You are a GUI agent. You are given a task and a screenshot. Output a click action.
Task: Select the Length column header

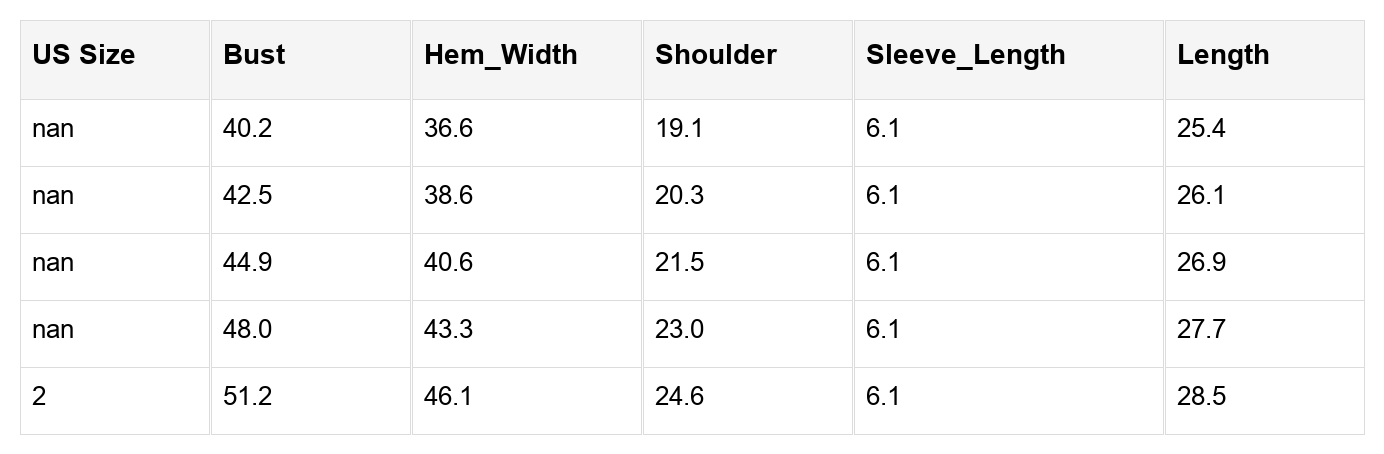click(x=1223, y=55)
